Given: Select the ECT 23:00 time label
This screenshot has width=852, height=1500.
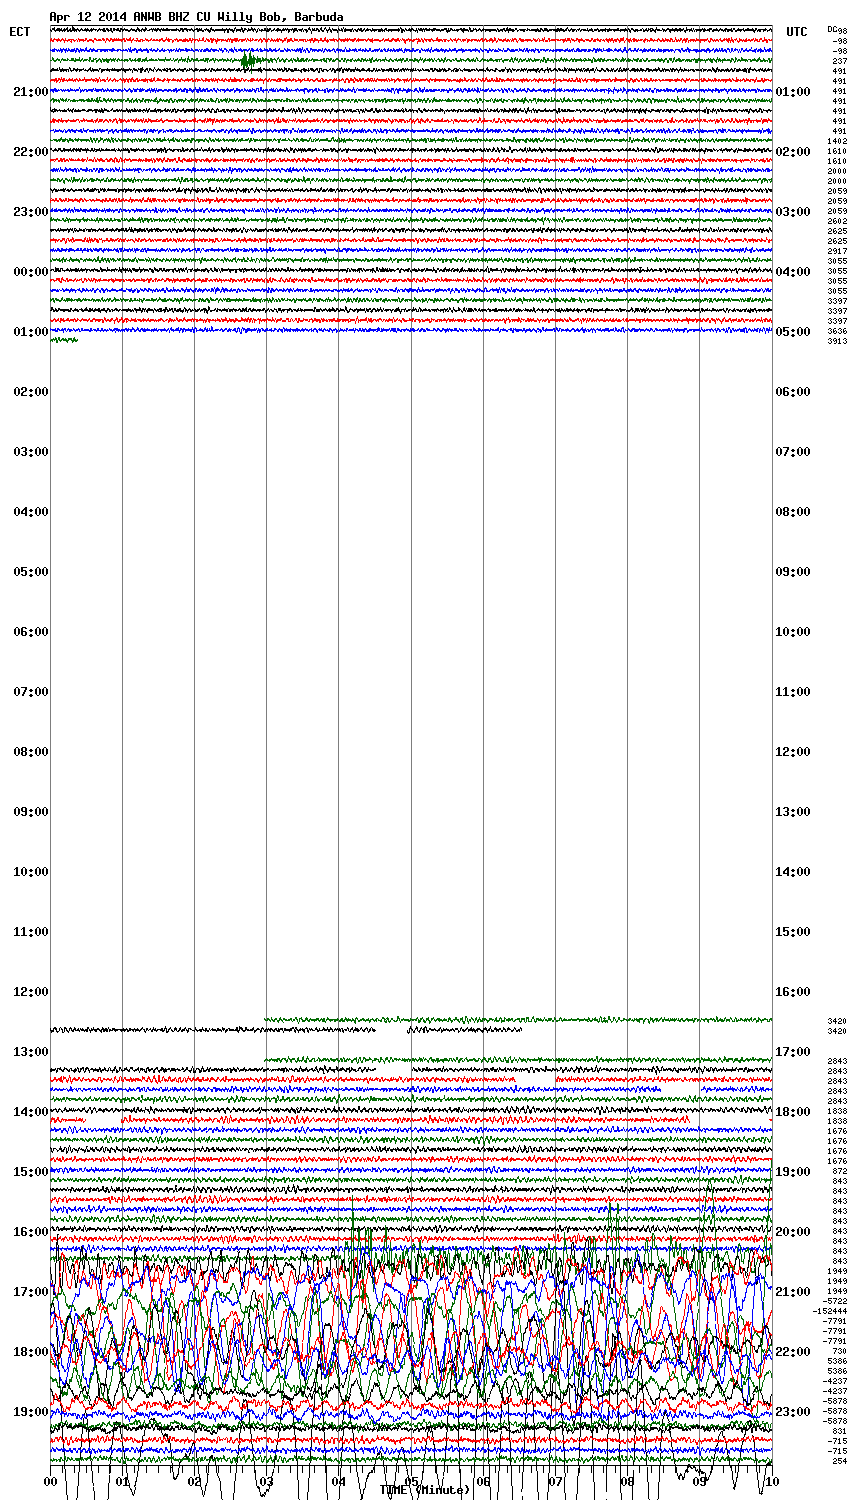Looking at the screenshot, I should point(31,212).
